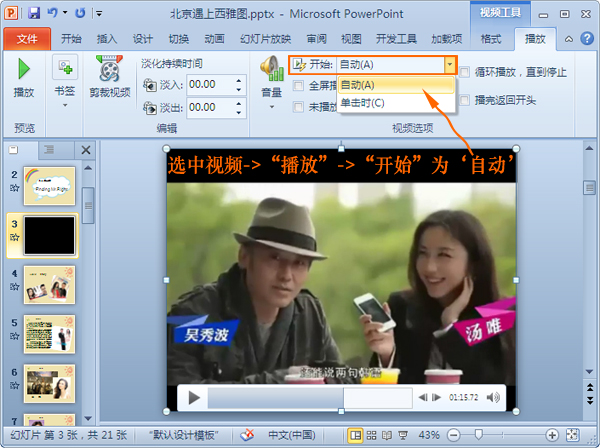Fit slide to current window icon

tap(572, 435)
